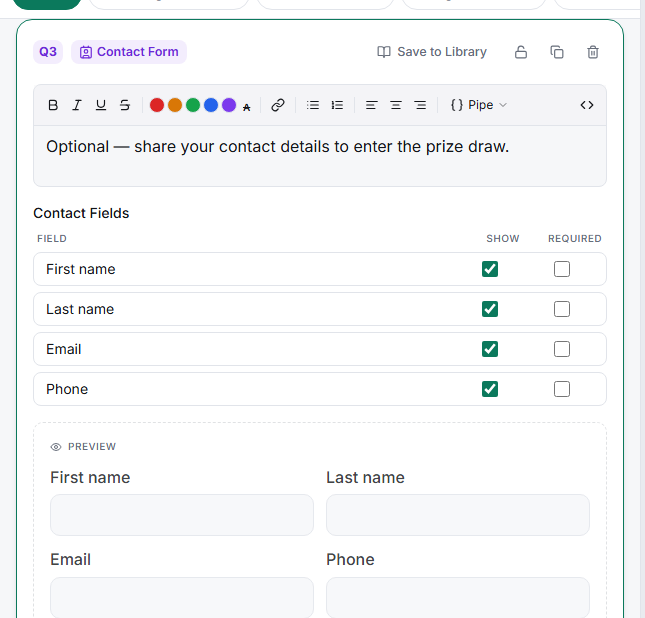Insert a bulleted list
Viewport: 645px width, 618px height.
pos(313,105)
